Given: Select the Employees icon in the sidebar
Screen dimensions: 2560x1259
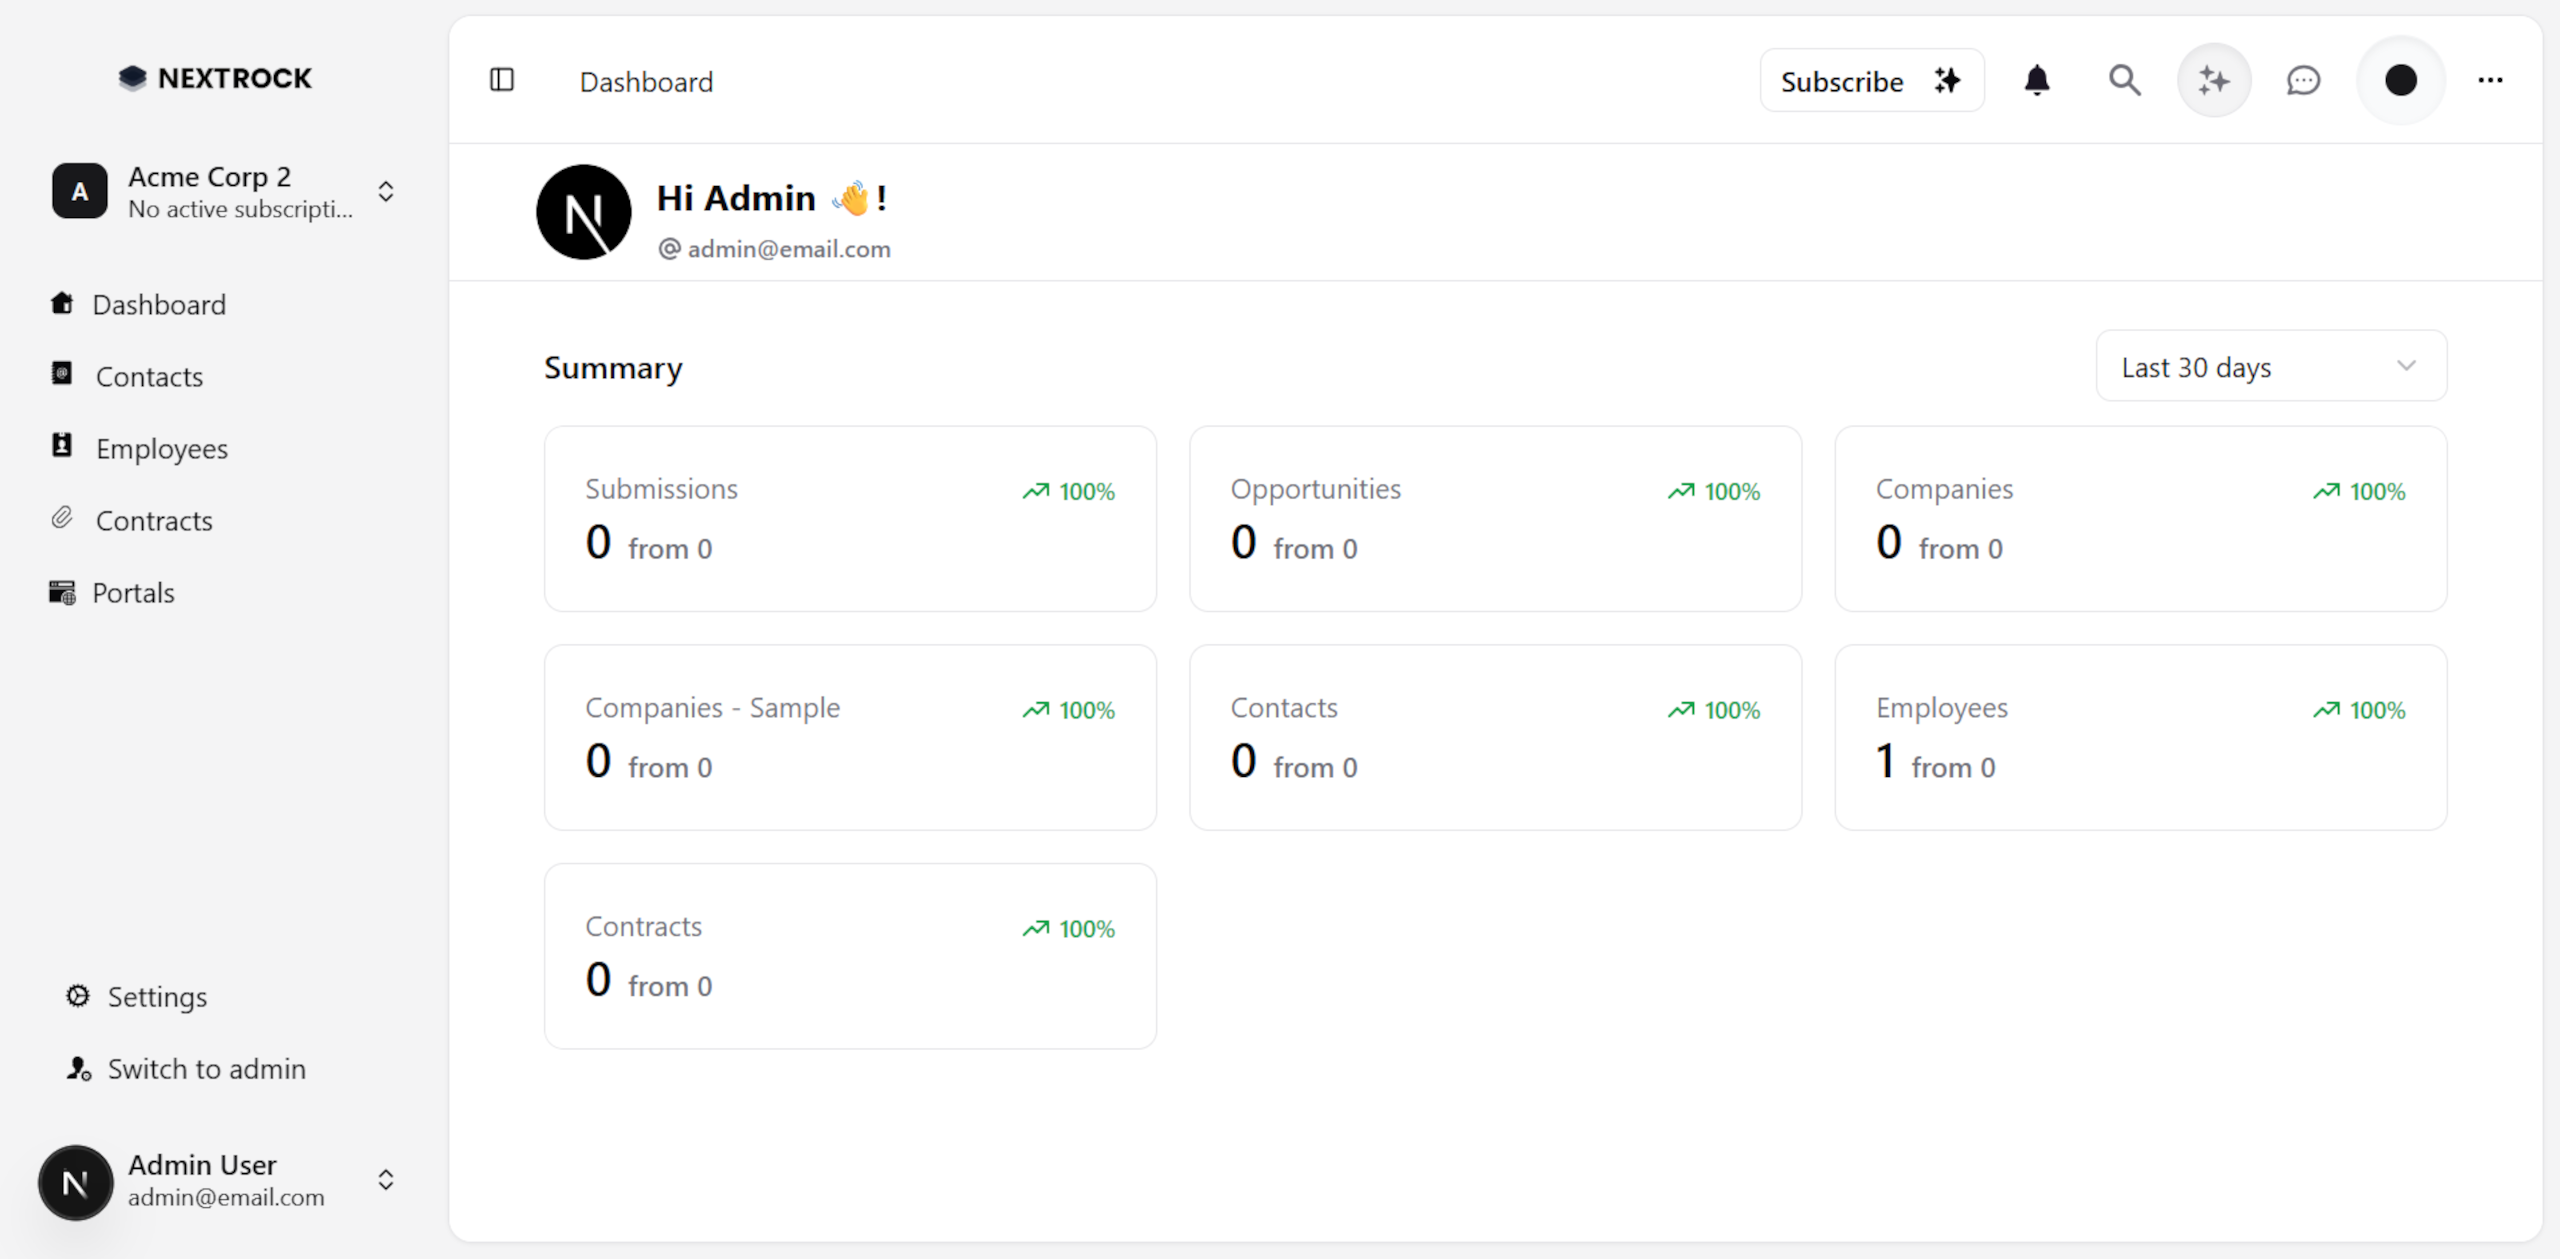Looking at the screenshot, I should [x=62, y=447].
